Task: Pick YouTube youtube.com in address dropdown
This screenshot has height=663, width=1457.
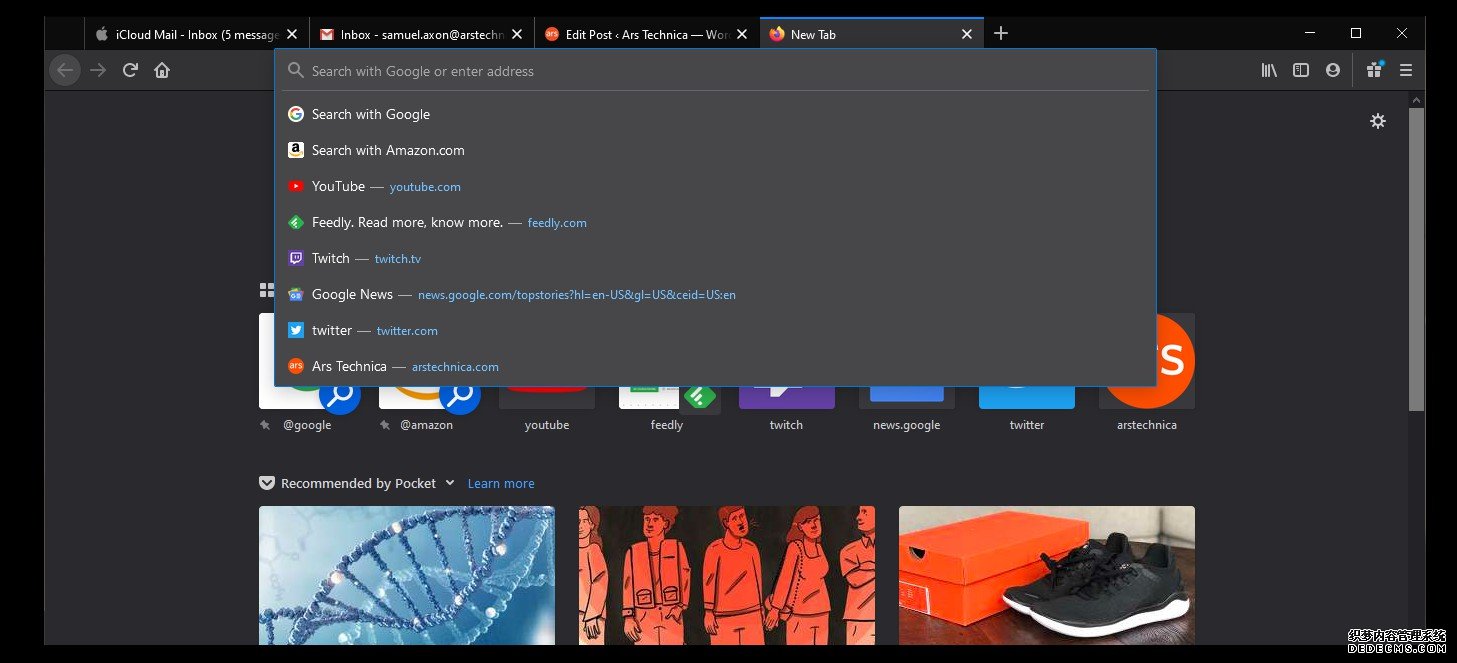Action: [x=715, y=186]
